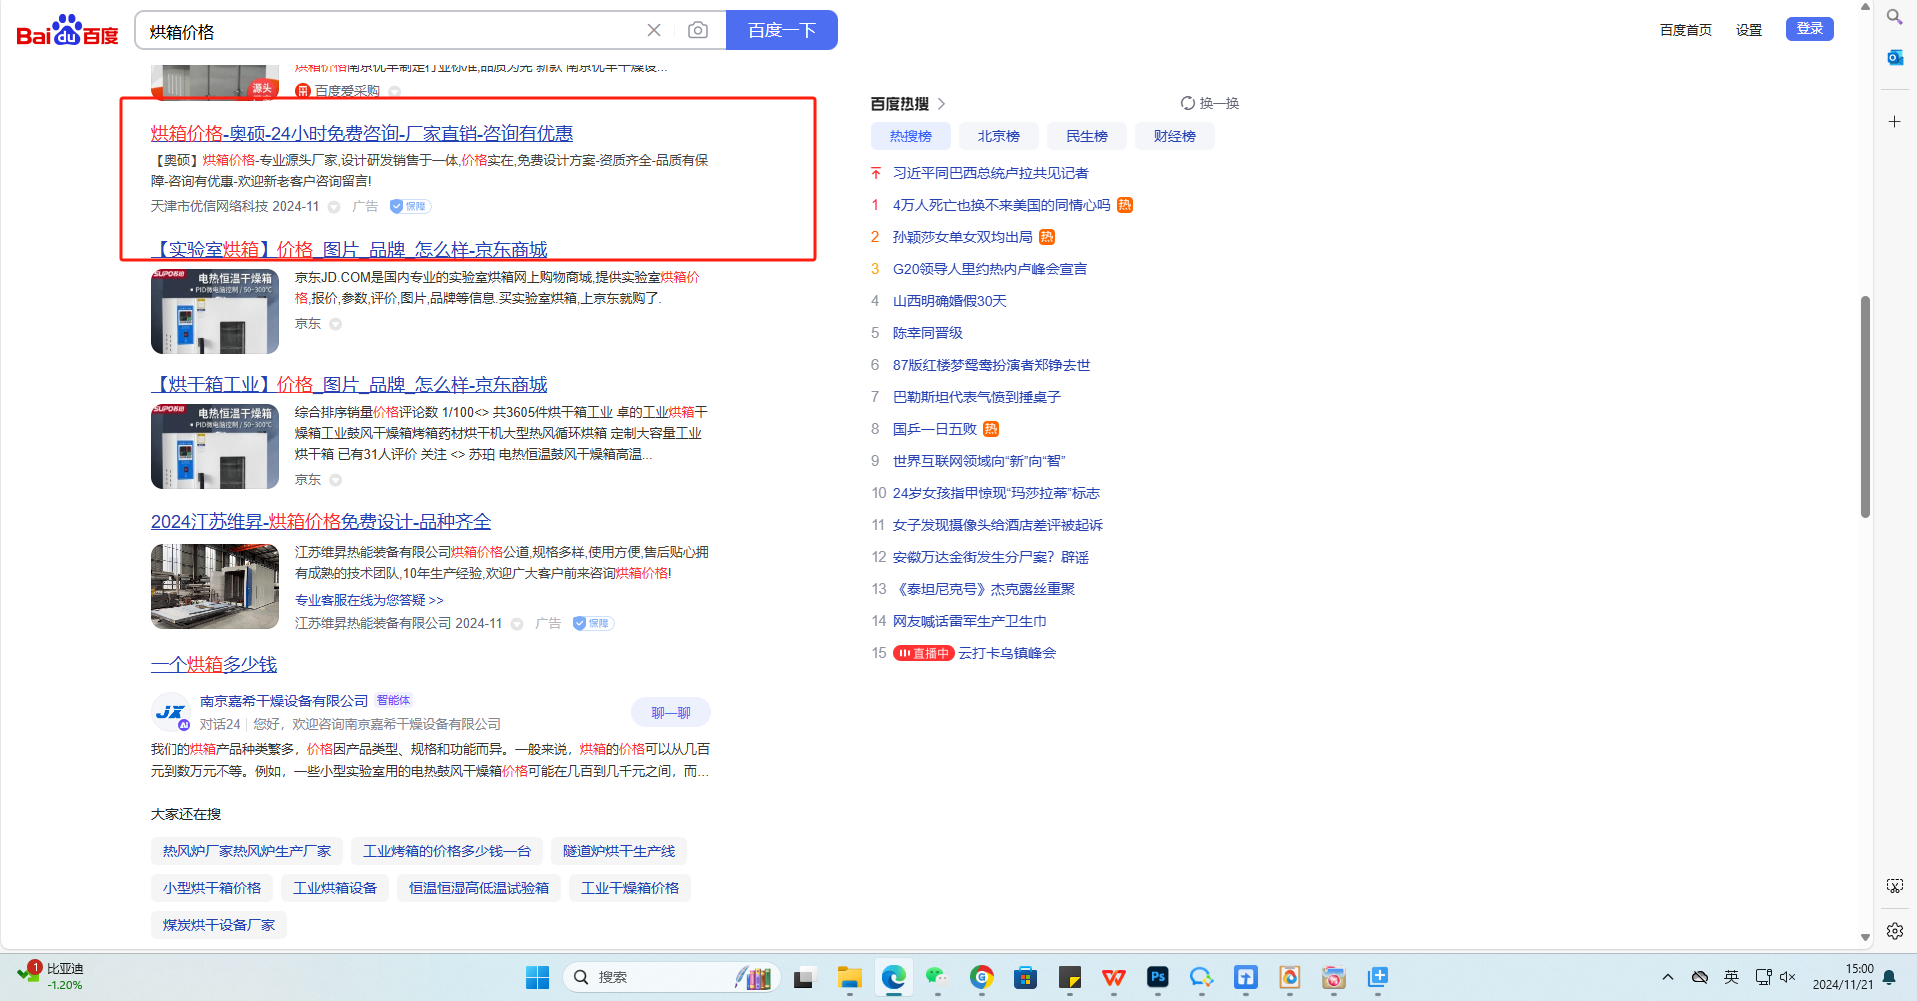Select the 民生榜 tab
The height and width of the screenshot is (1001, 1917).
1086,136
